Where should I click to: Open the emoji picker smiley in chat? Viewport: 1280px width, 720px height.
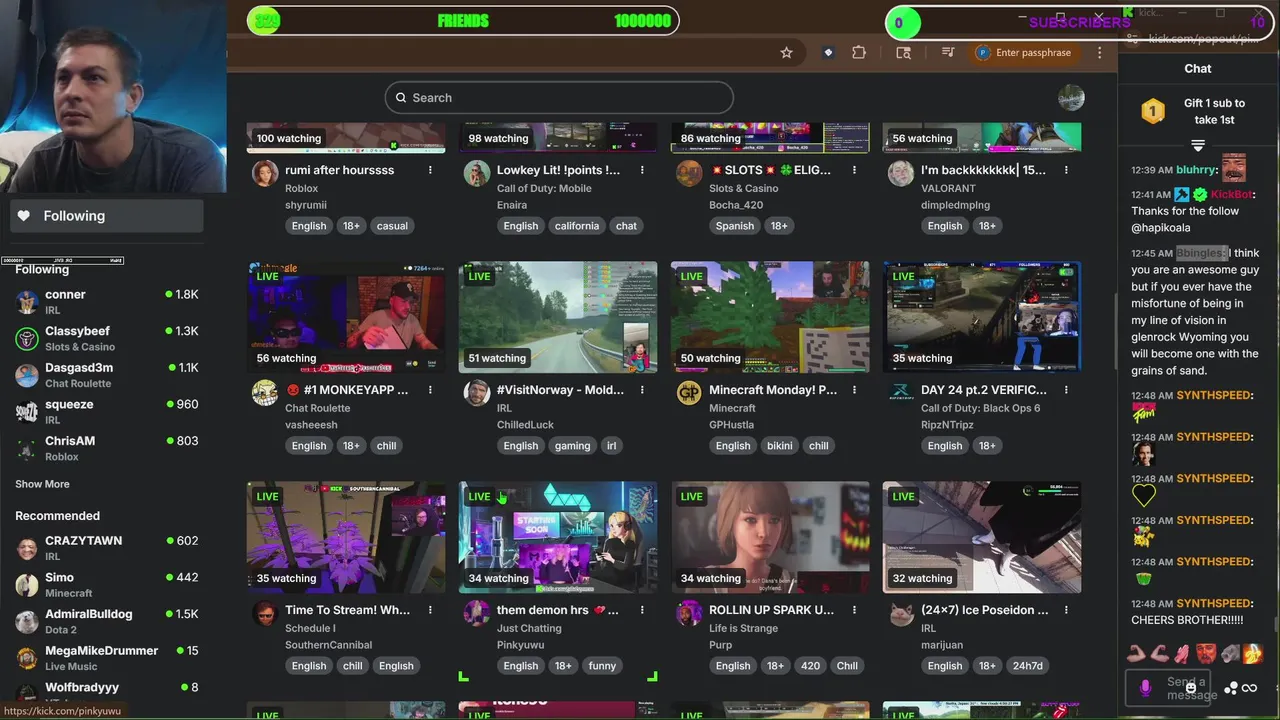[1192, 688]
